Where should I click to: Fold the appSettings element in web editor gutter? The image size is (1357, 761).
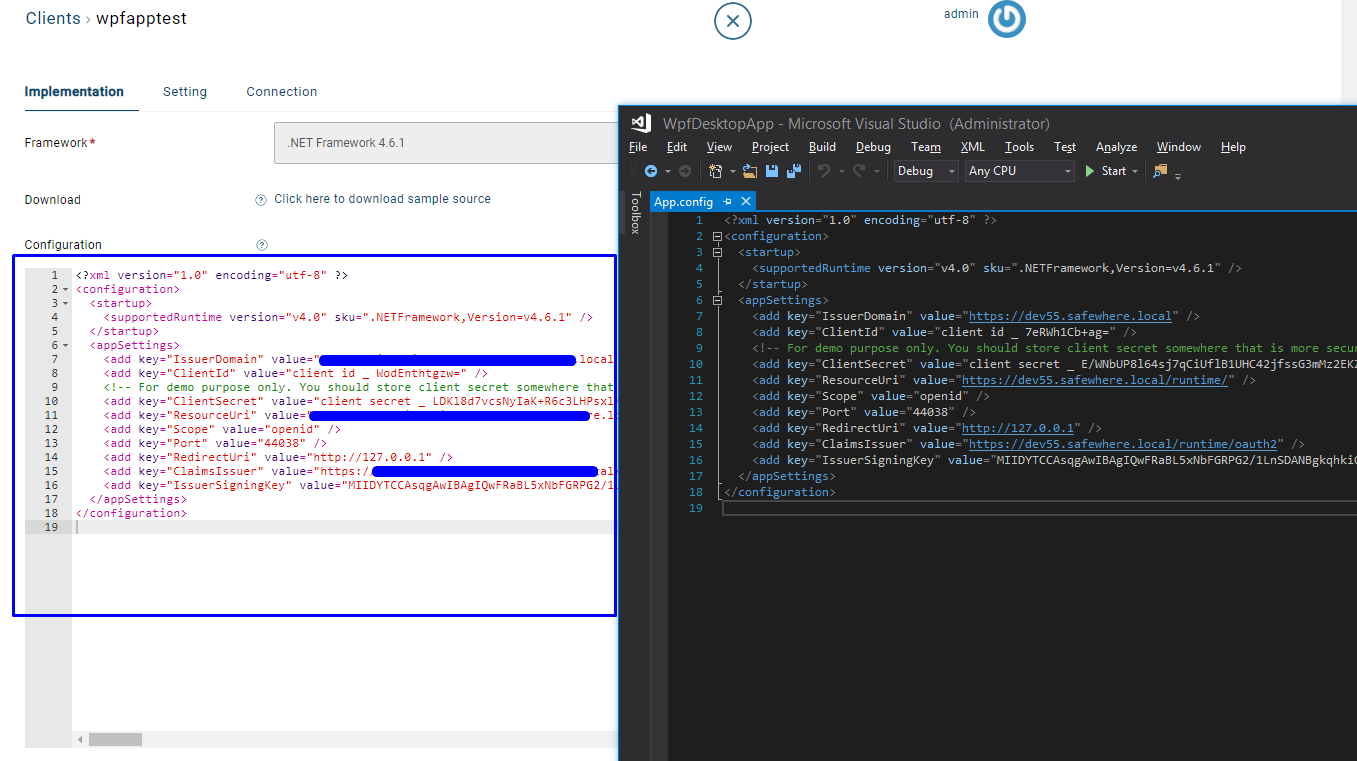pyautogui.click(x=66, y=345)
